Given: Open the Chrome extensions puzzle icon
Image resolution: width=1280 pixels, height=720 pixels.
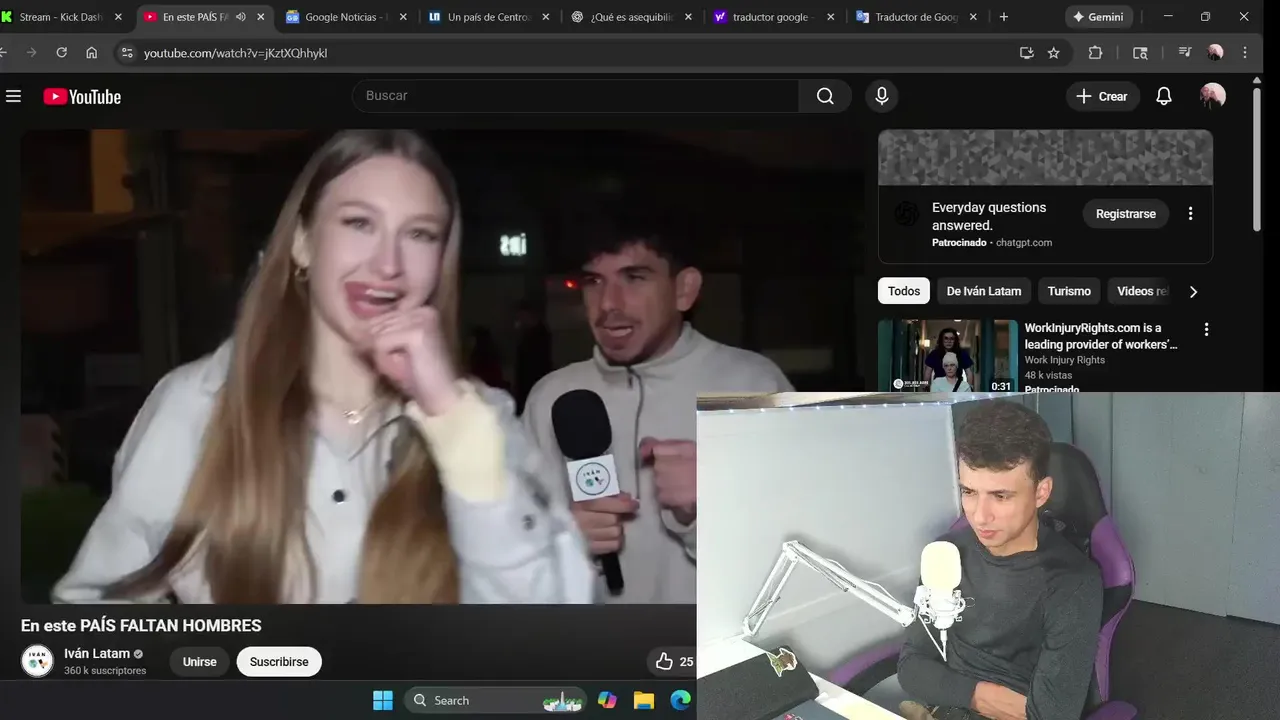Looking at the screenshot, I should (1095, 53).
